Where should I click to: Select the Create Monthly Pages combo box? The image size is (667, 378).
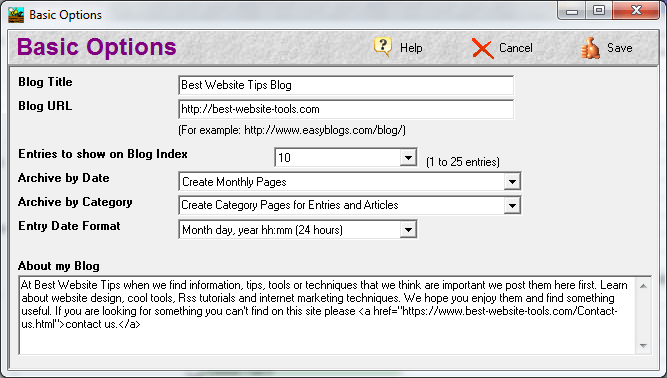click(350, 182)
